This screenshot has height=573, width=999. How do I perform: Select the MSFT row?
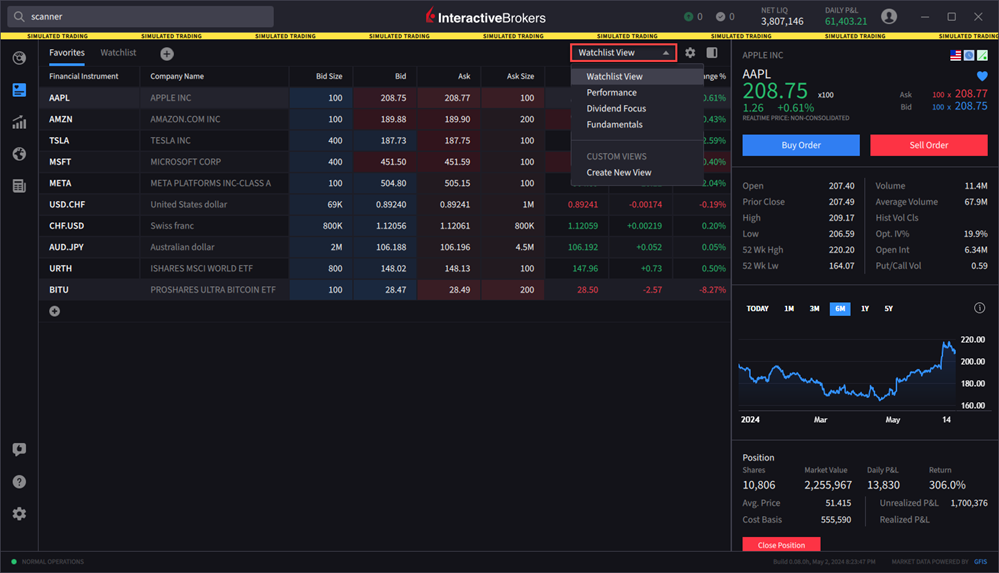tap(385, 162)
